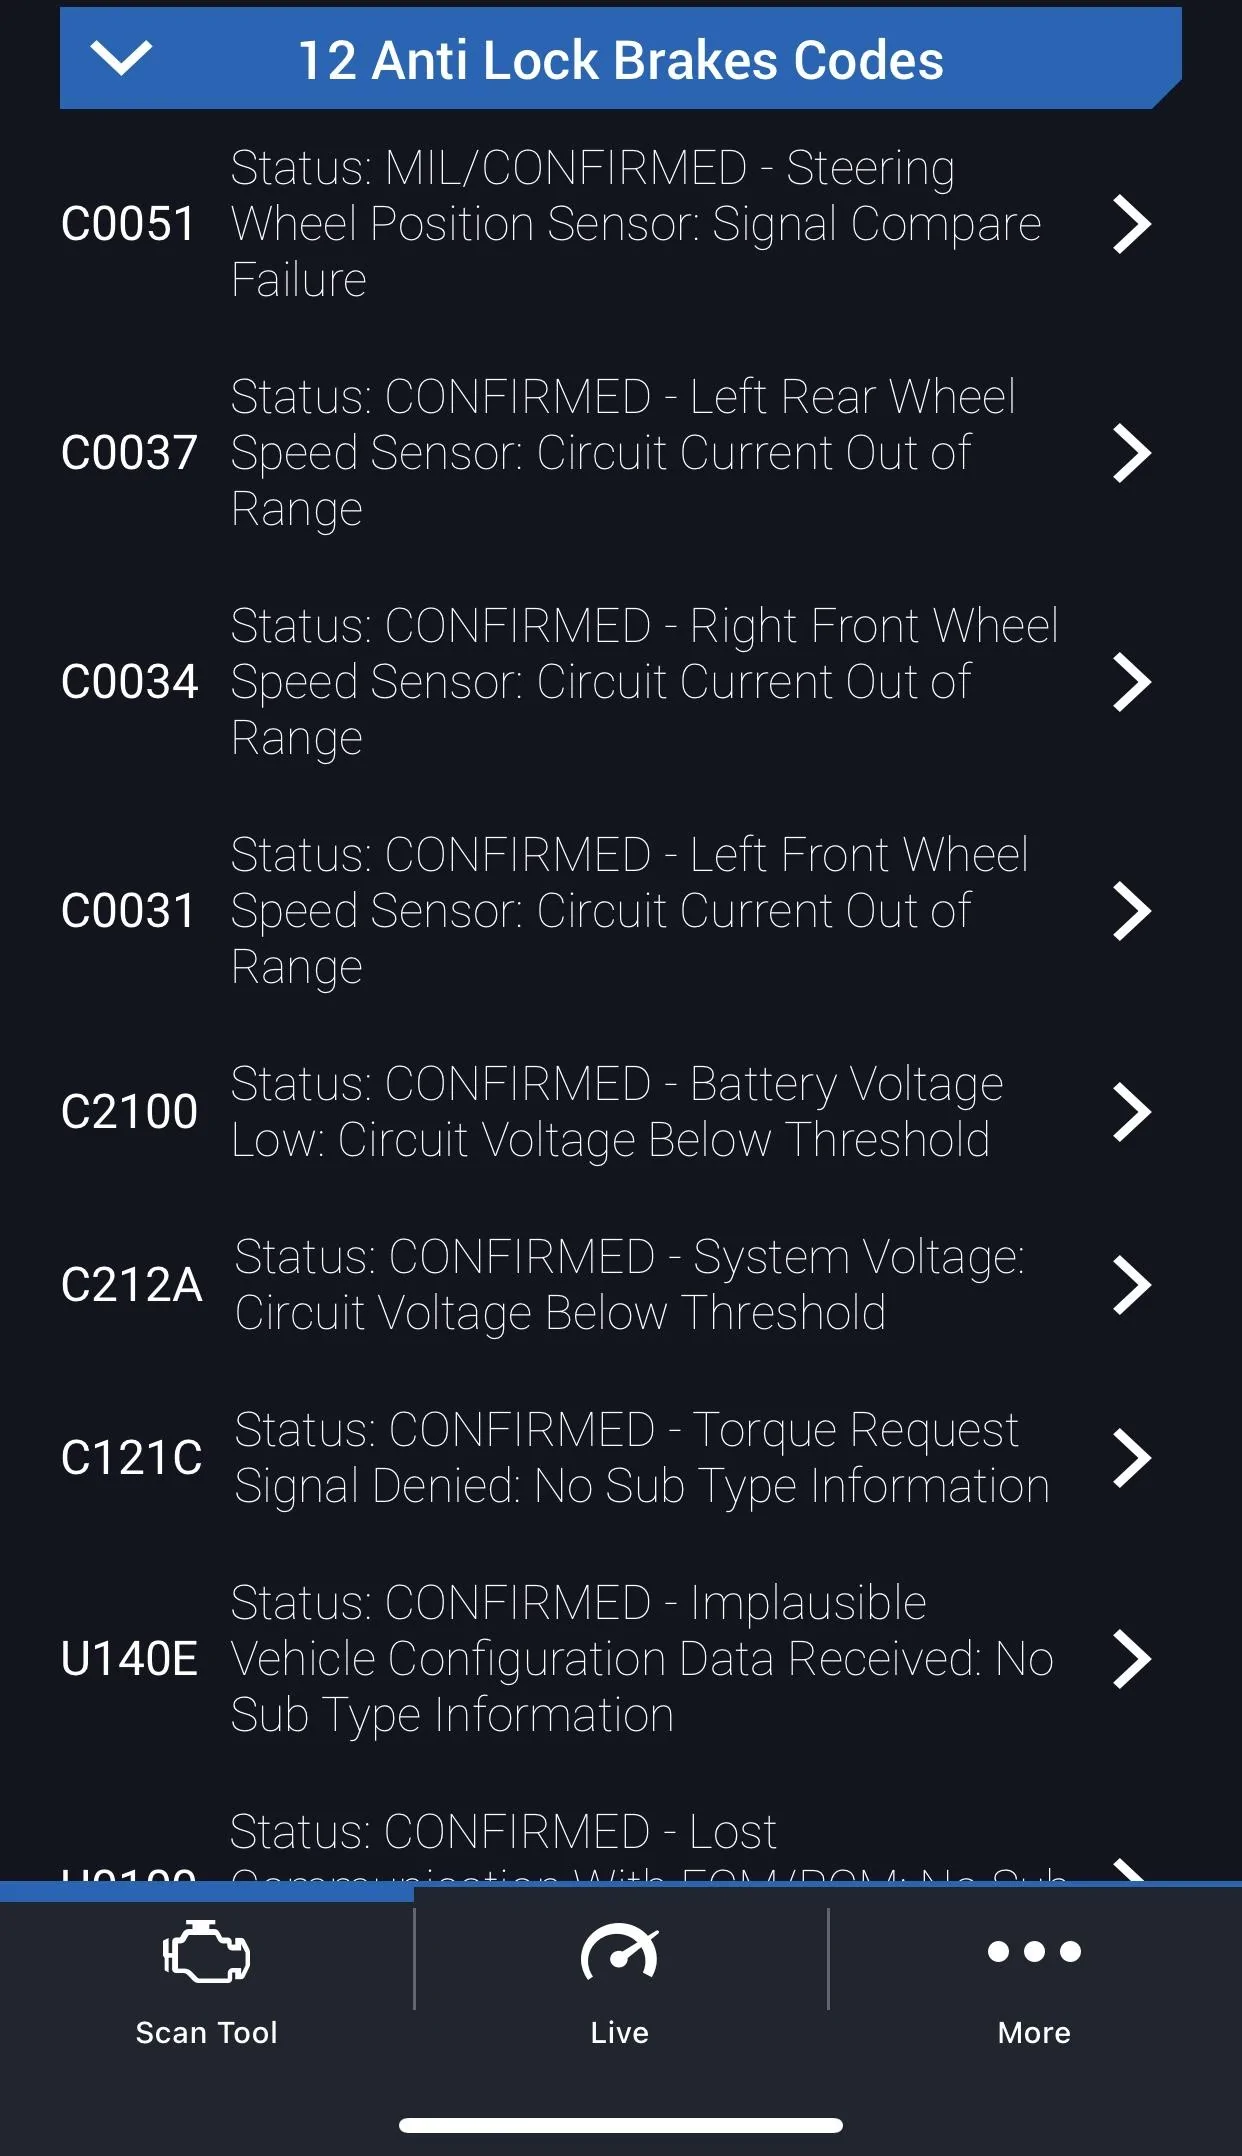Screen dimensions: 1242x2156
Task: Open the C121C Torque Request chevron
Action: (x=1132, y=1458)
